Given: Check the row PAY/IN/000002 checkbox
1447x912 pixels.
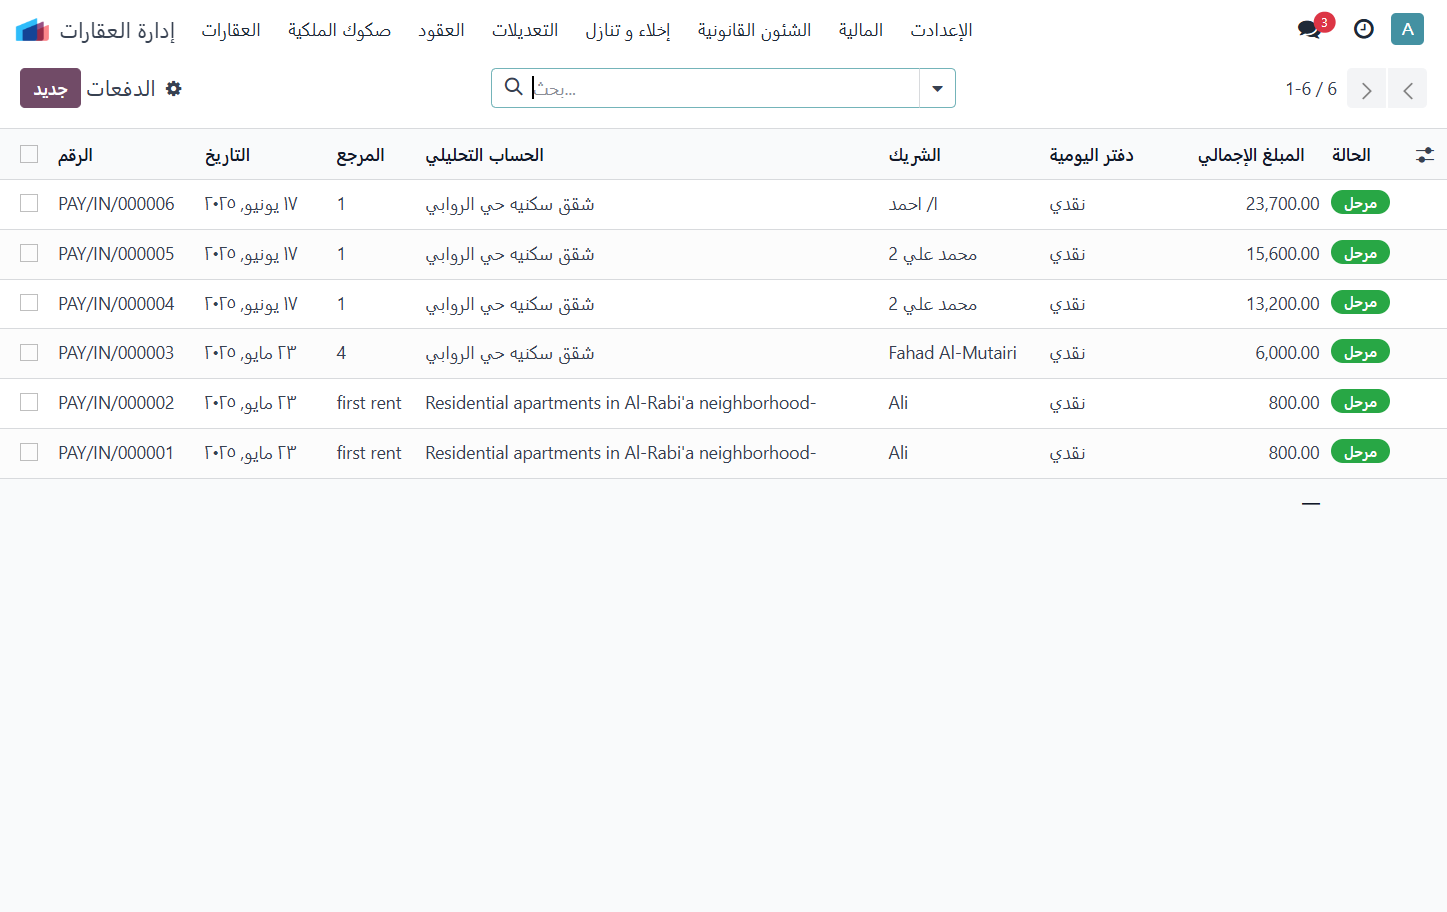Looking at the screenshot, I should 29,402.
